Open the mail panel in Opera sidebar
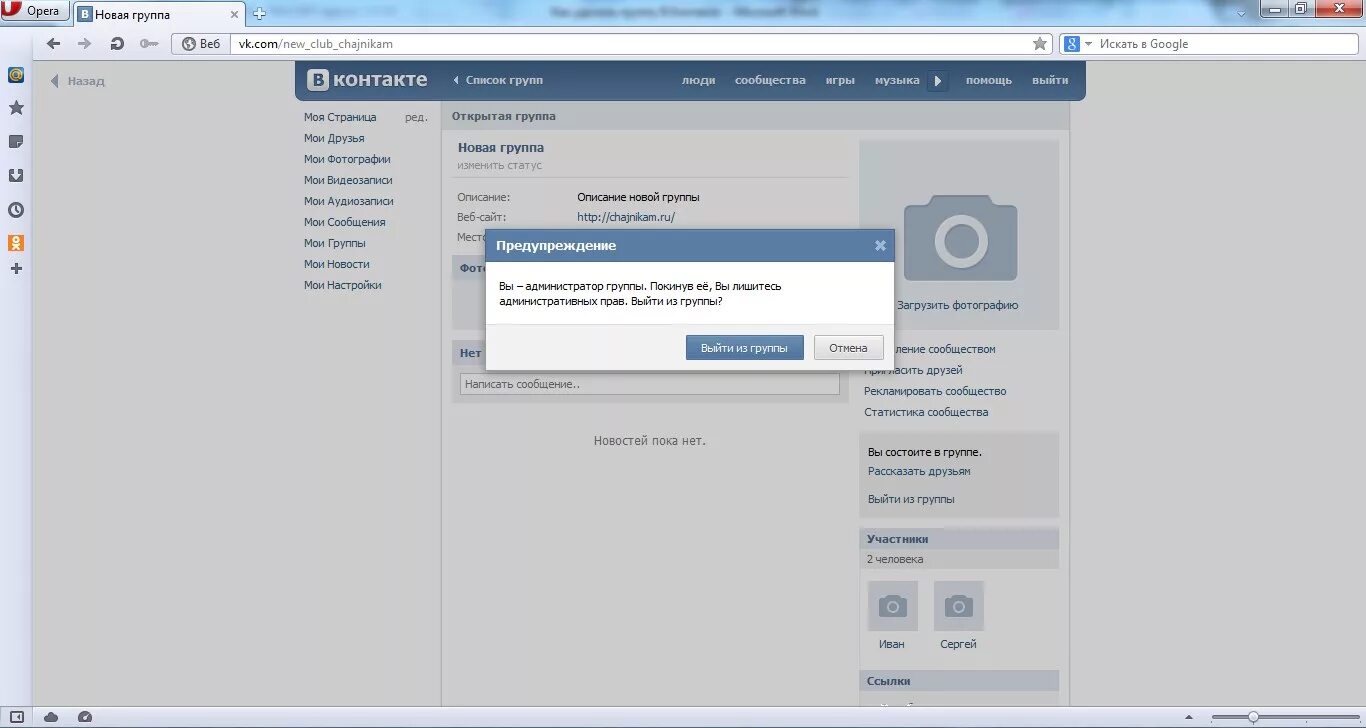This screenshot has width=1366, height=728. pos(16,75)
